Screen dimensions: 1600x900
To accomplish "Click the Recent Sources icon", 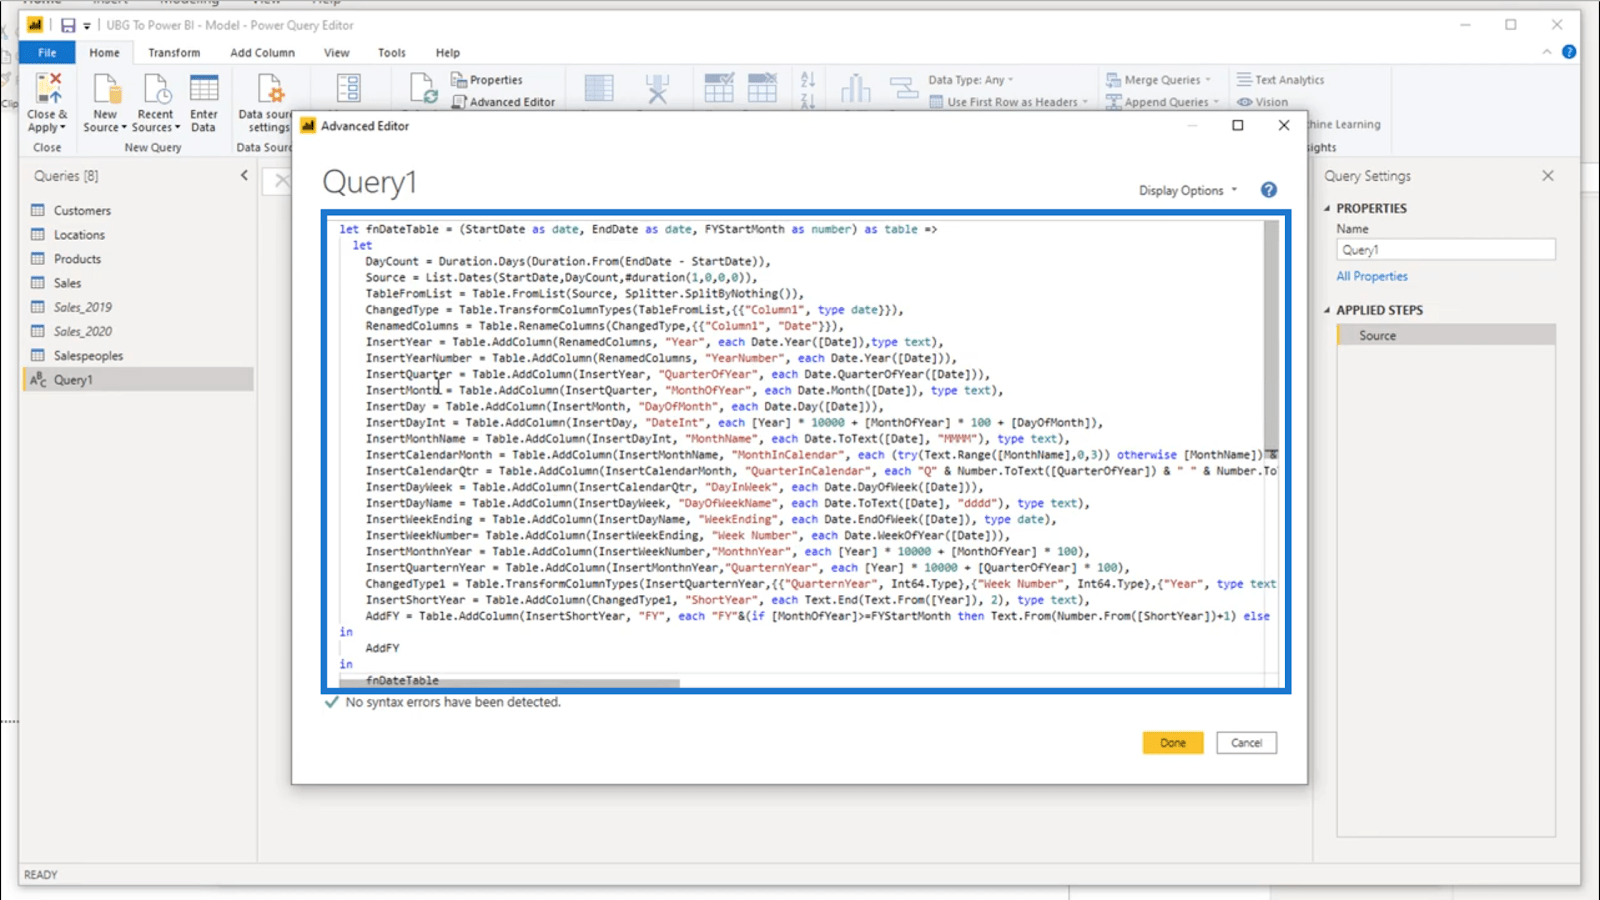I will [157, 88].
